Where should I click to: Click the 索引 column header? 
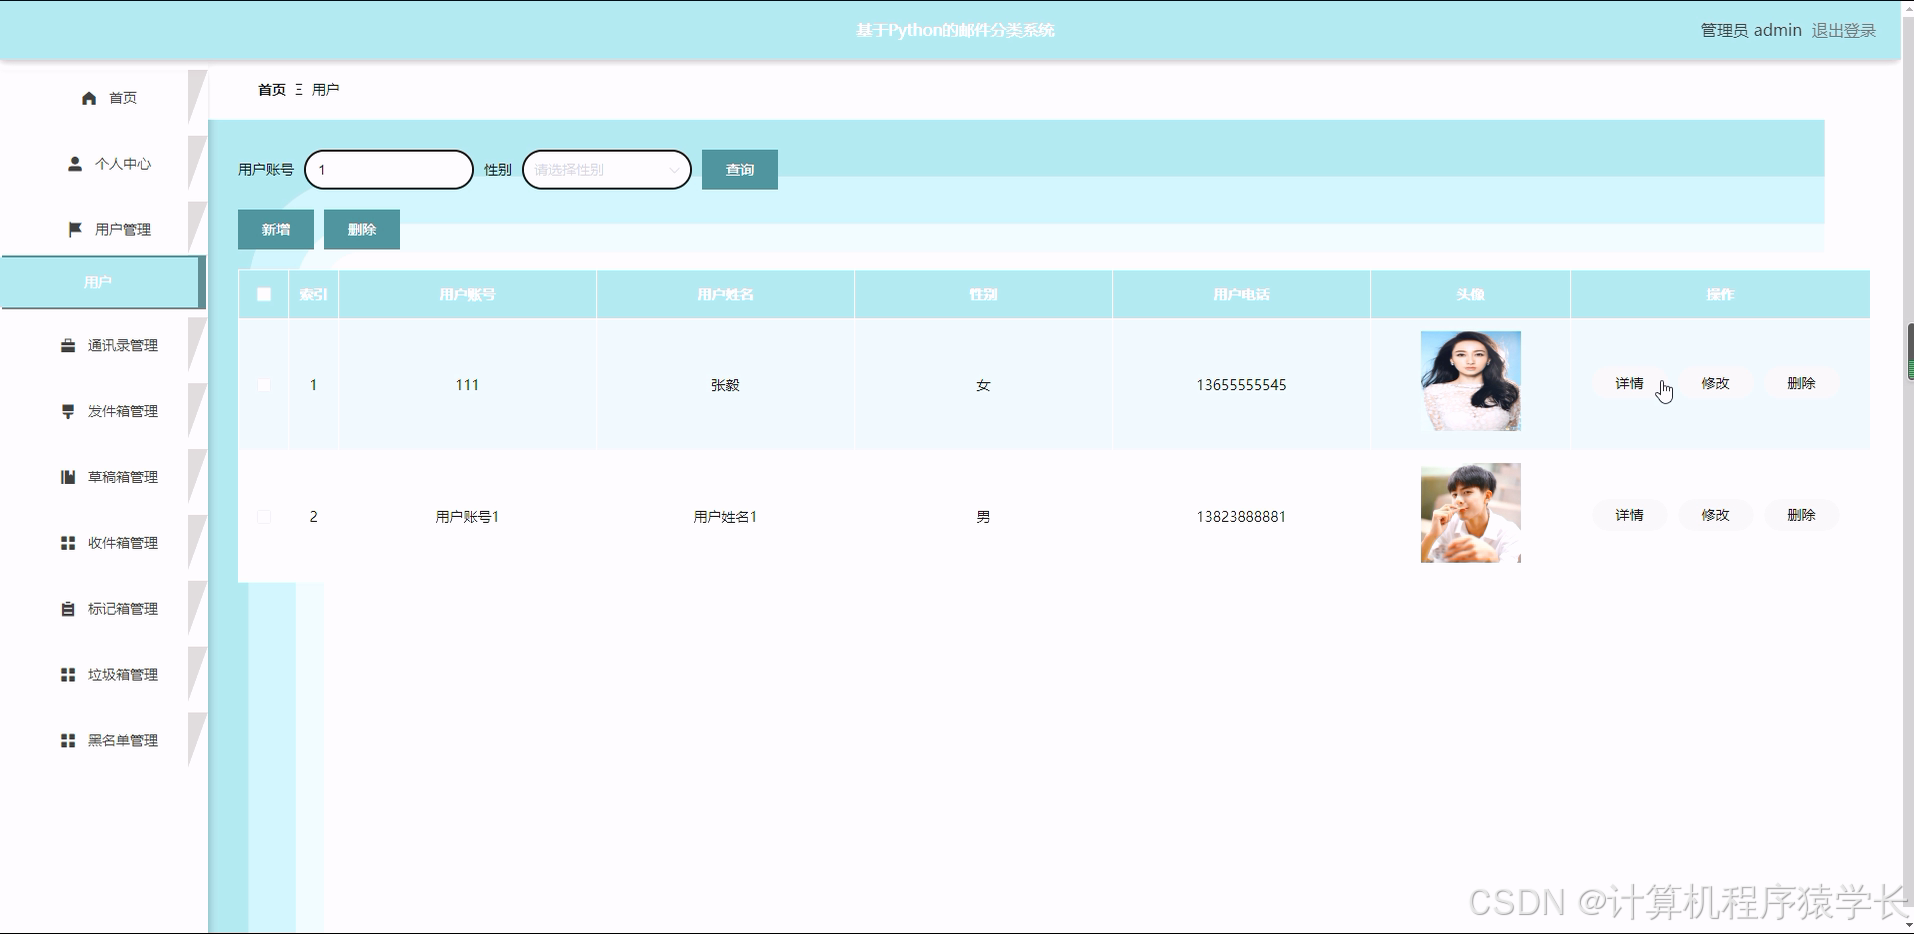point(313,294)
